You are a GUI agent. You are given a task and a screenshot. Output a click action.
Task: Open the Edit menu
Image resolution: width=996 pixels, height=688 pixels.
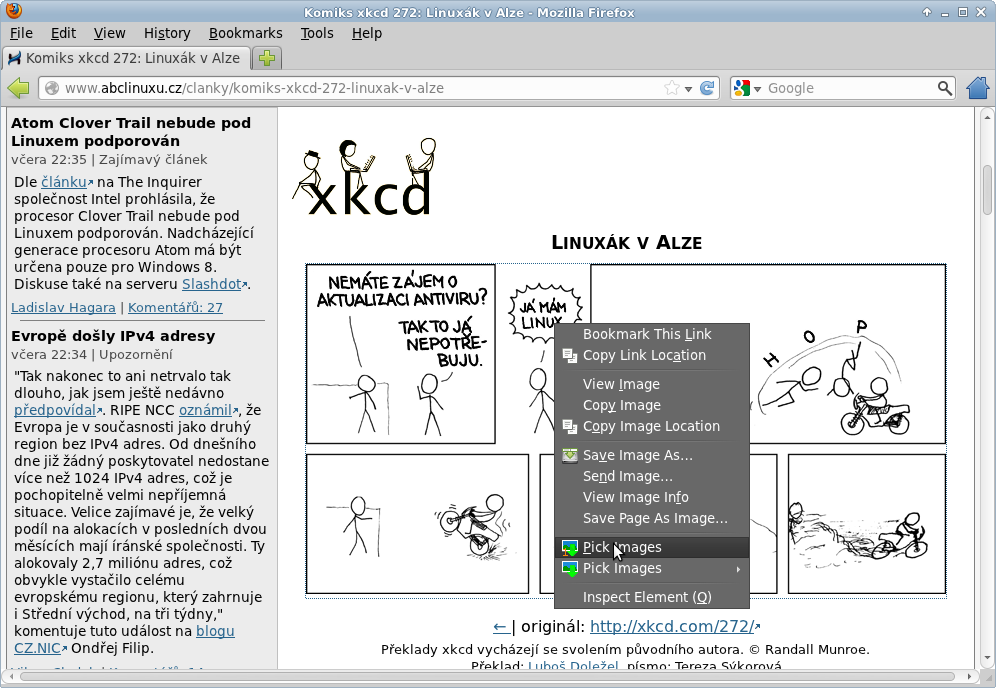[x=63, y=33]
